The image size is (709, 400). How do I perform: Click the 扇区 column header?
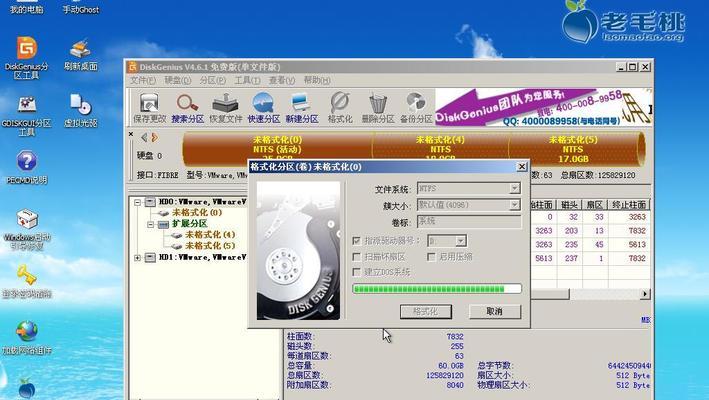click(595, 205)
